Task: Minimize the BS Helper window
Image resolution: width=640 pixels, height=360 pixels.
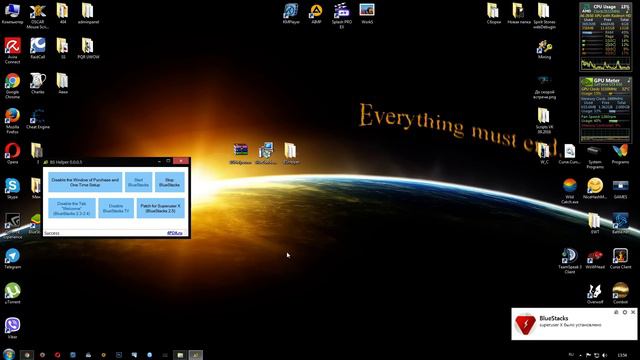Action: pos(159,161)
